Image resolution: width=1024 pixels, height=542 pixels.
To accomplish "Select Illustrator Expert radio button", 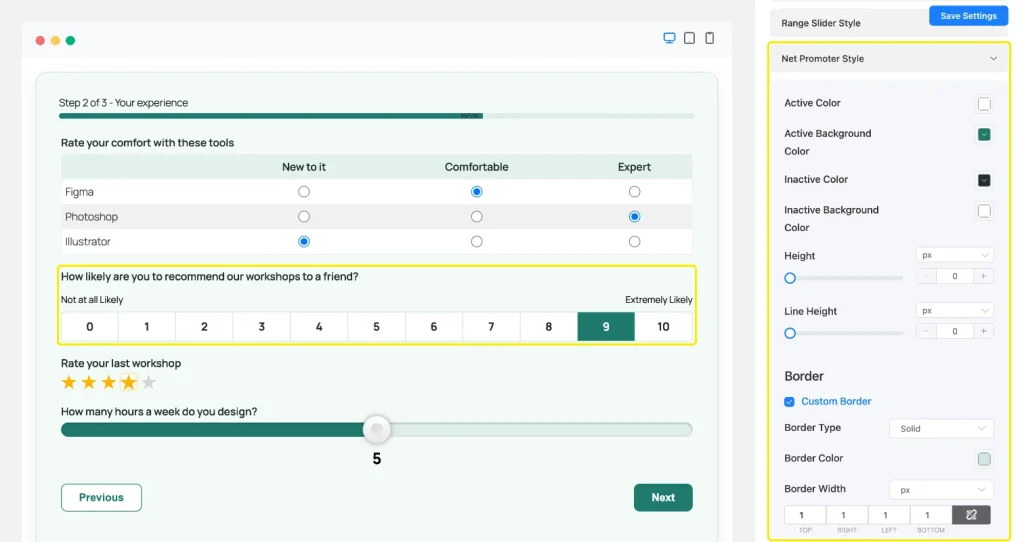I will click(634, 241).
